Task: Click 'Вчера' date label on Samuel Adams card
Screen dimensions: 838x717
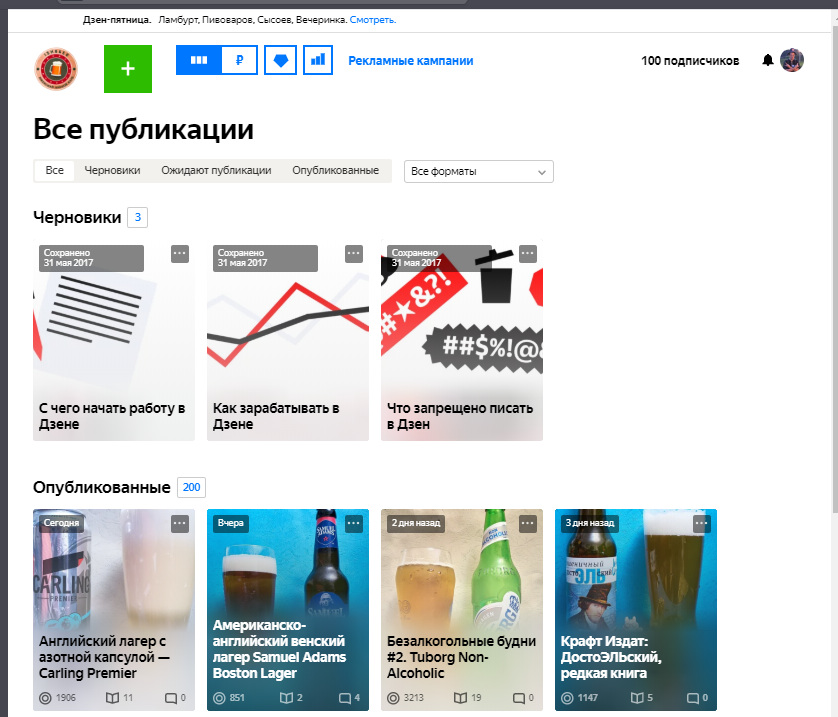Action: (231, 523)
